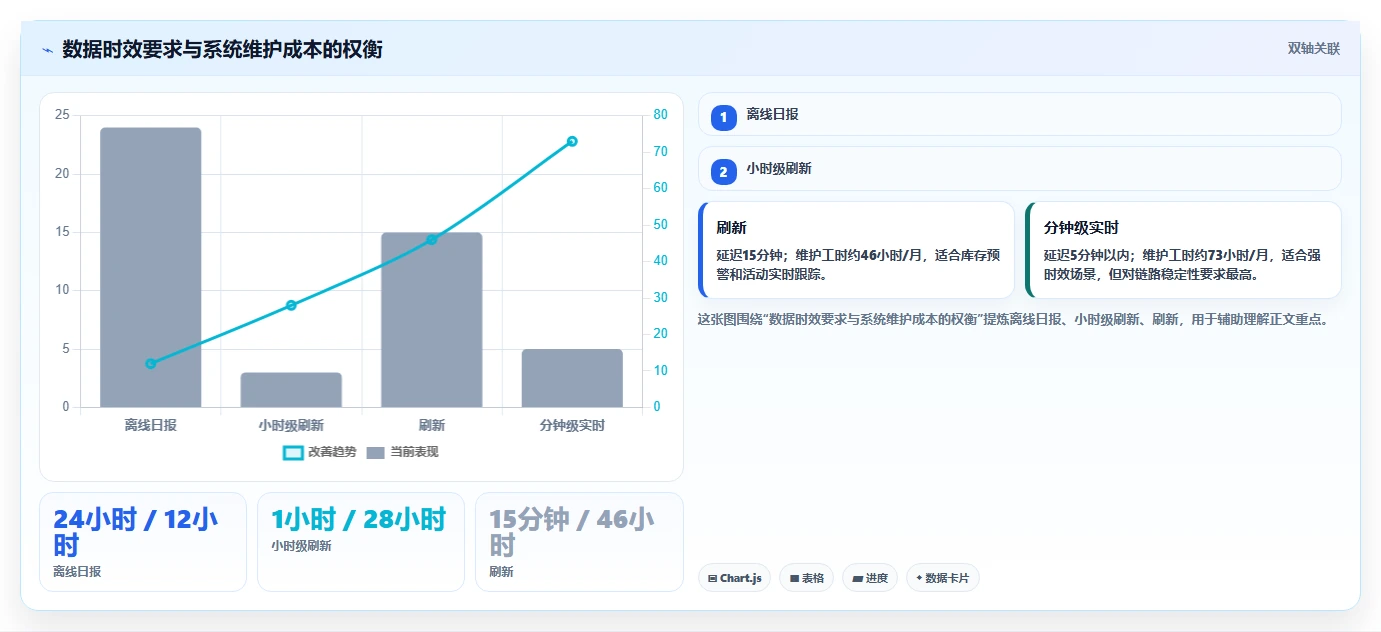This screenshot has width=1381, height=632.
Task: Click the Chart.js tag chip
Action: click(x=734, y=578)
